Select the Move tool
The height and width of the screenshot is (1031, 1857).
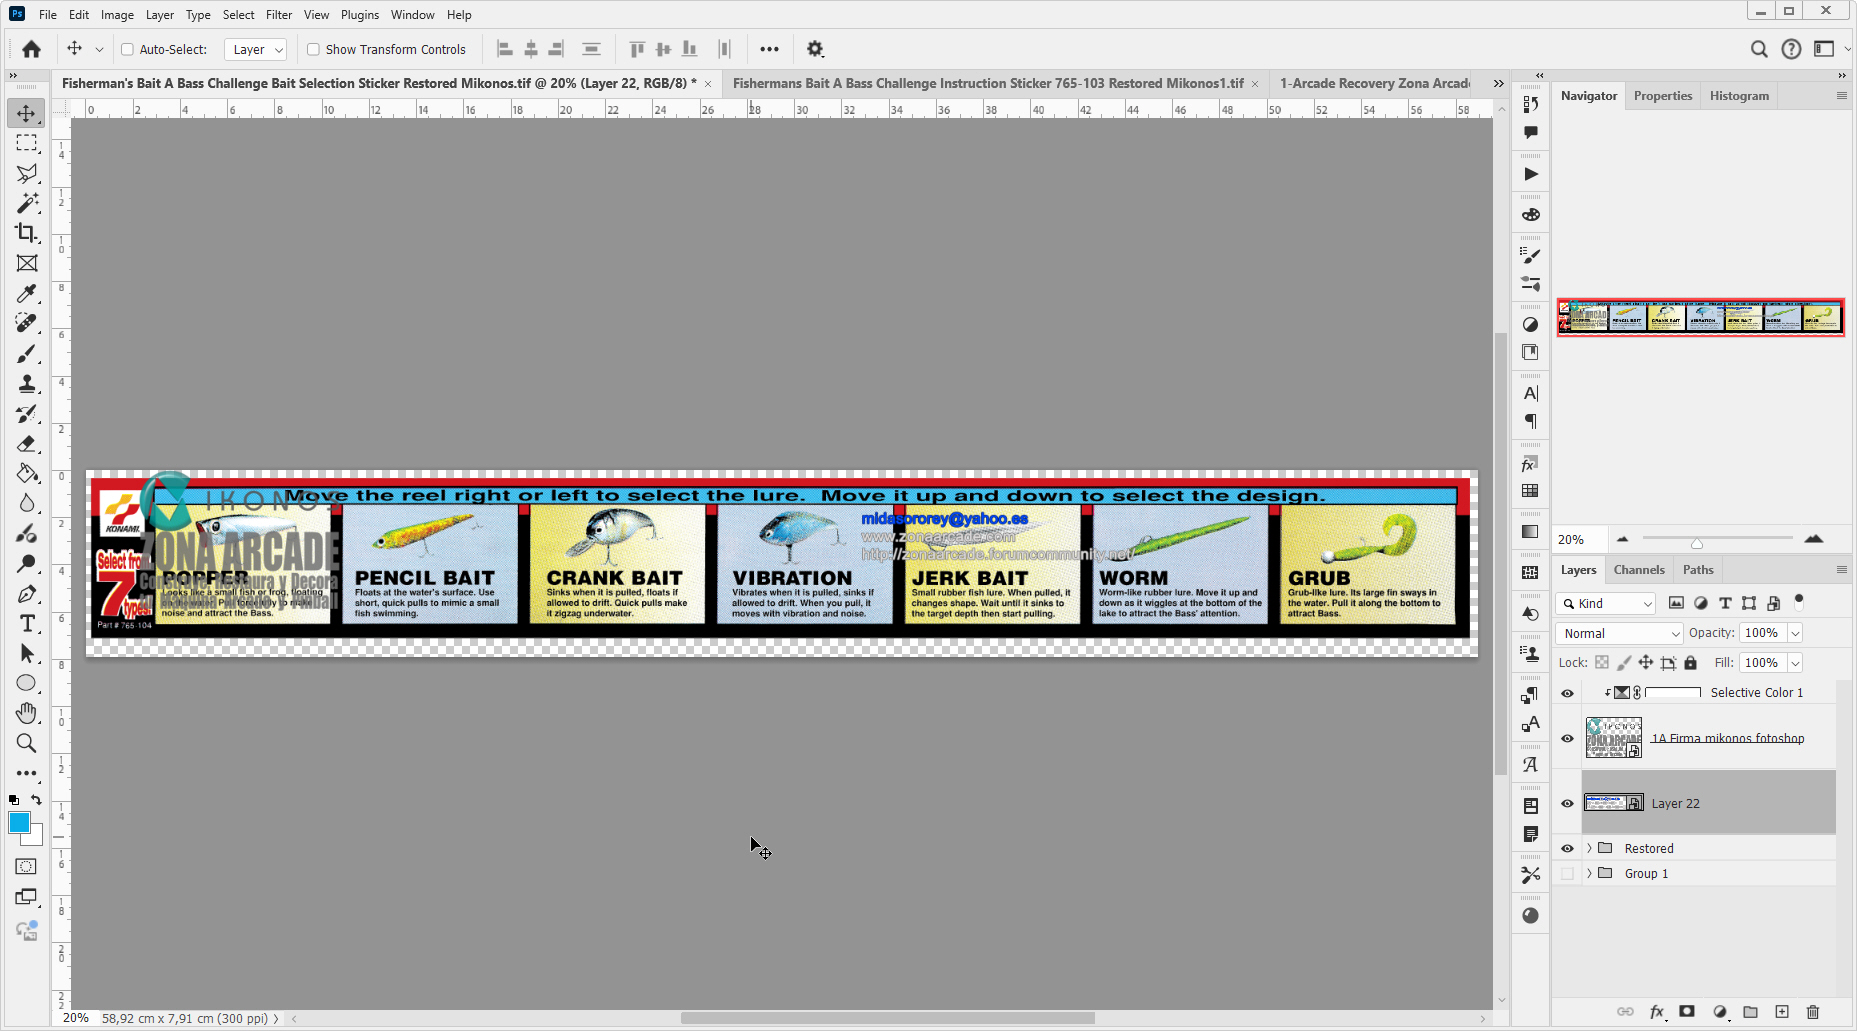27,113
